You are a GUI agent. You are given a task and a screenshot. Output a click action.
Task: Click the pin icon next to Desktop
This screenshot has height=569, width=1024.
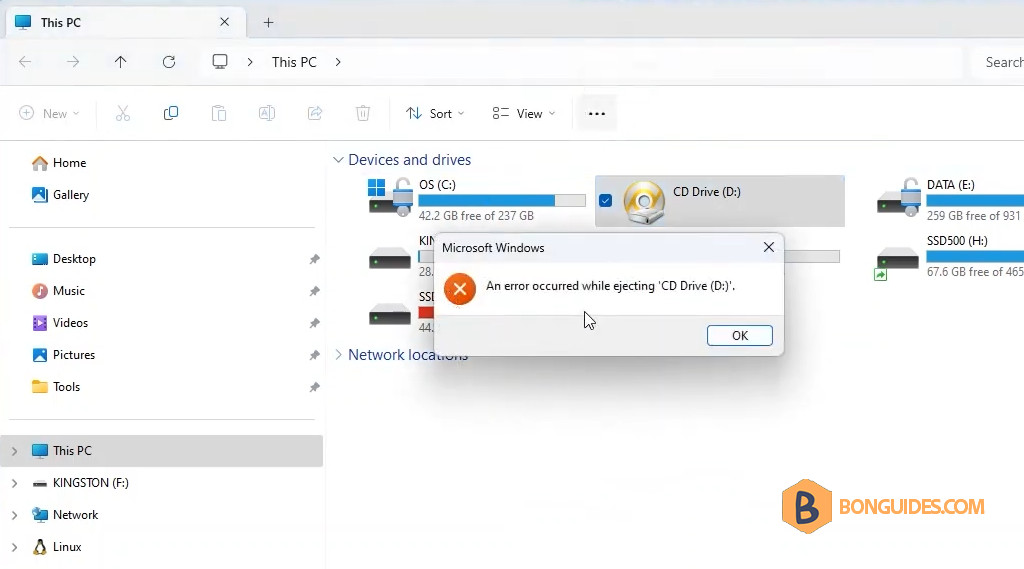coord(314,259)
